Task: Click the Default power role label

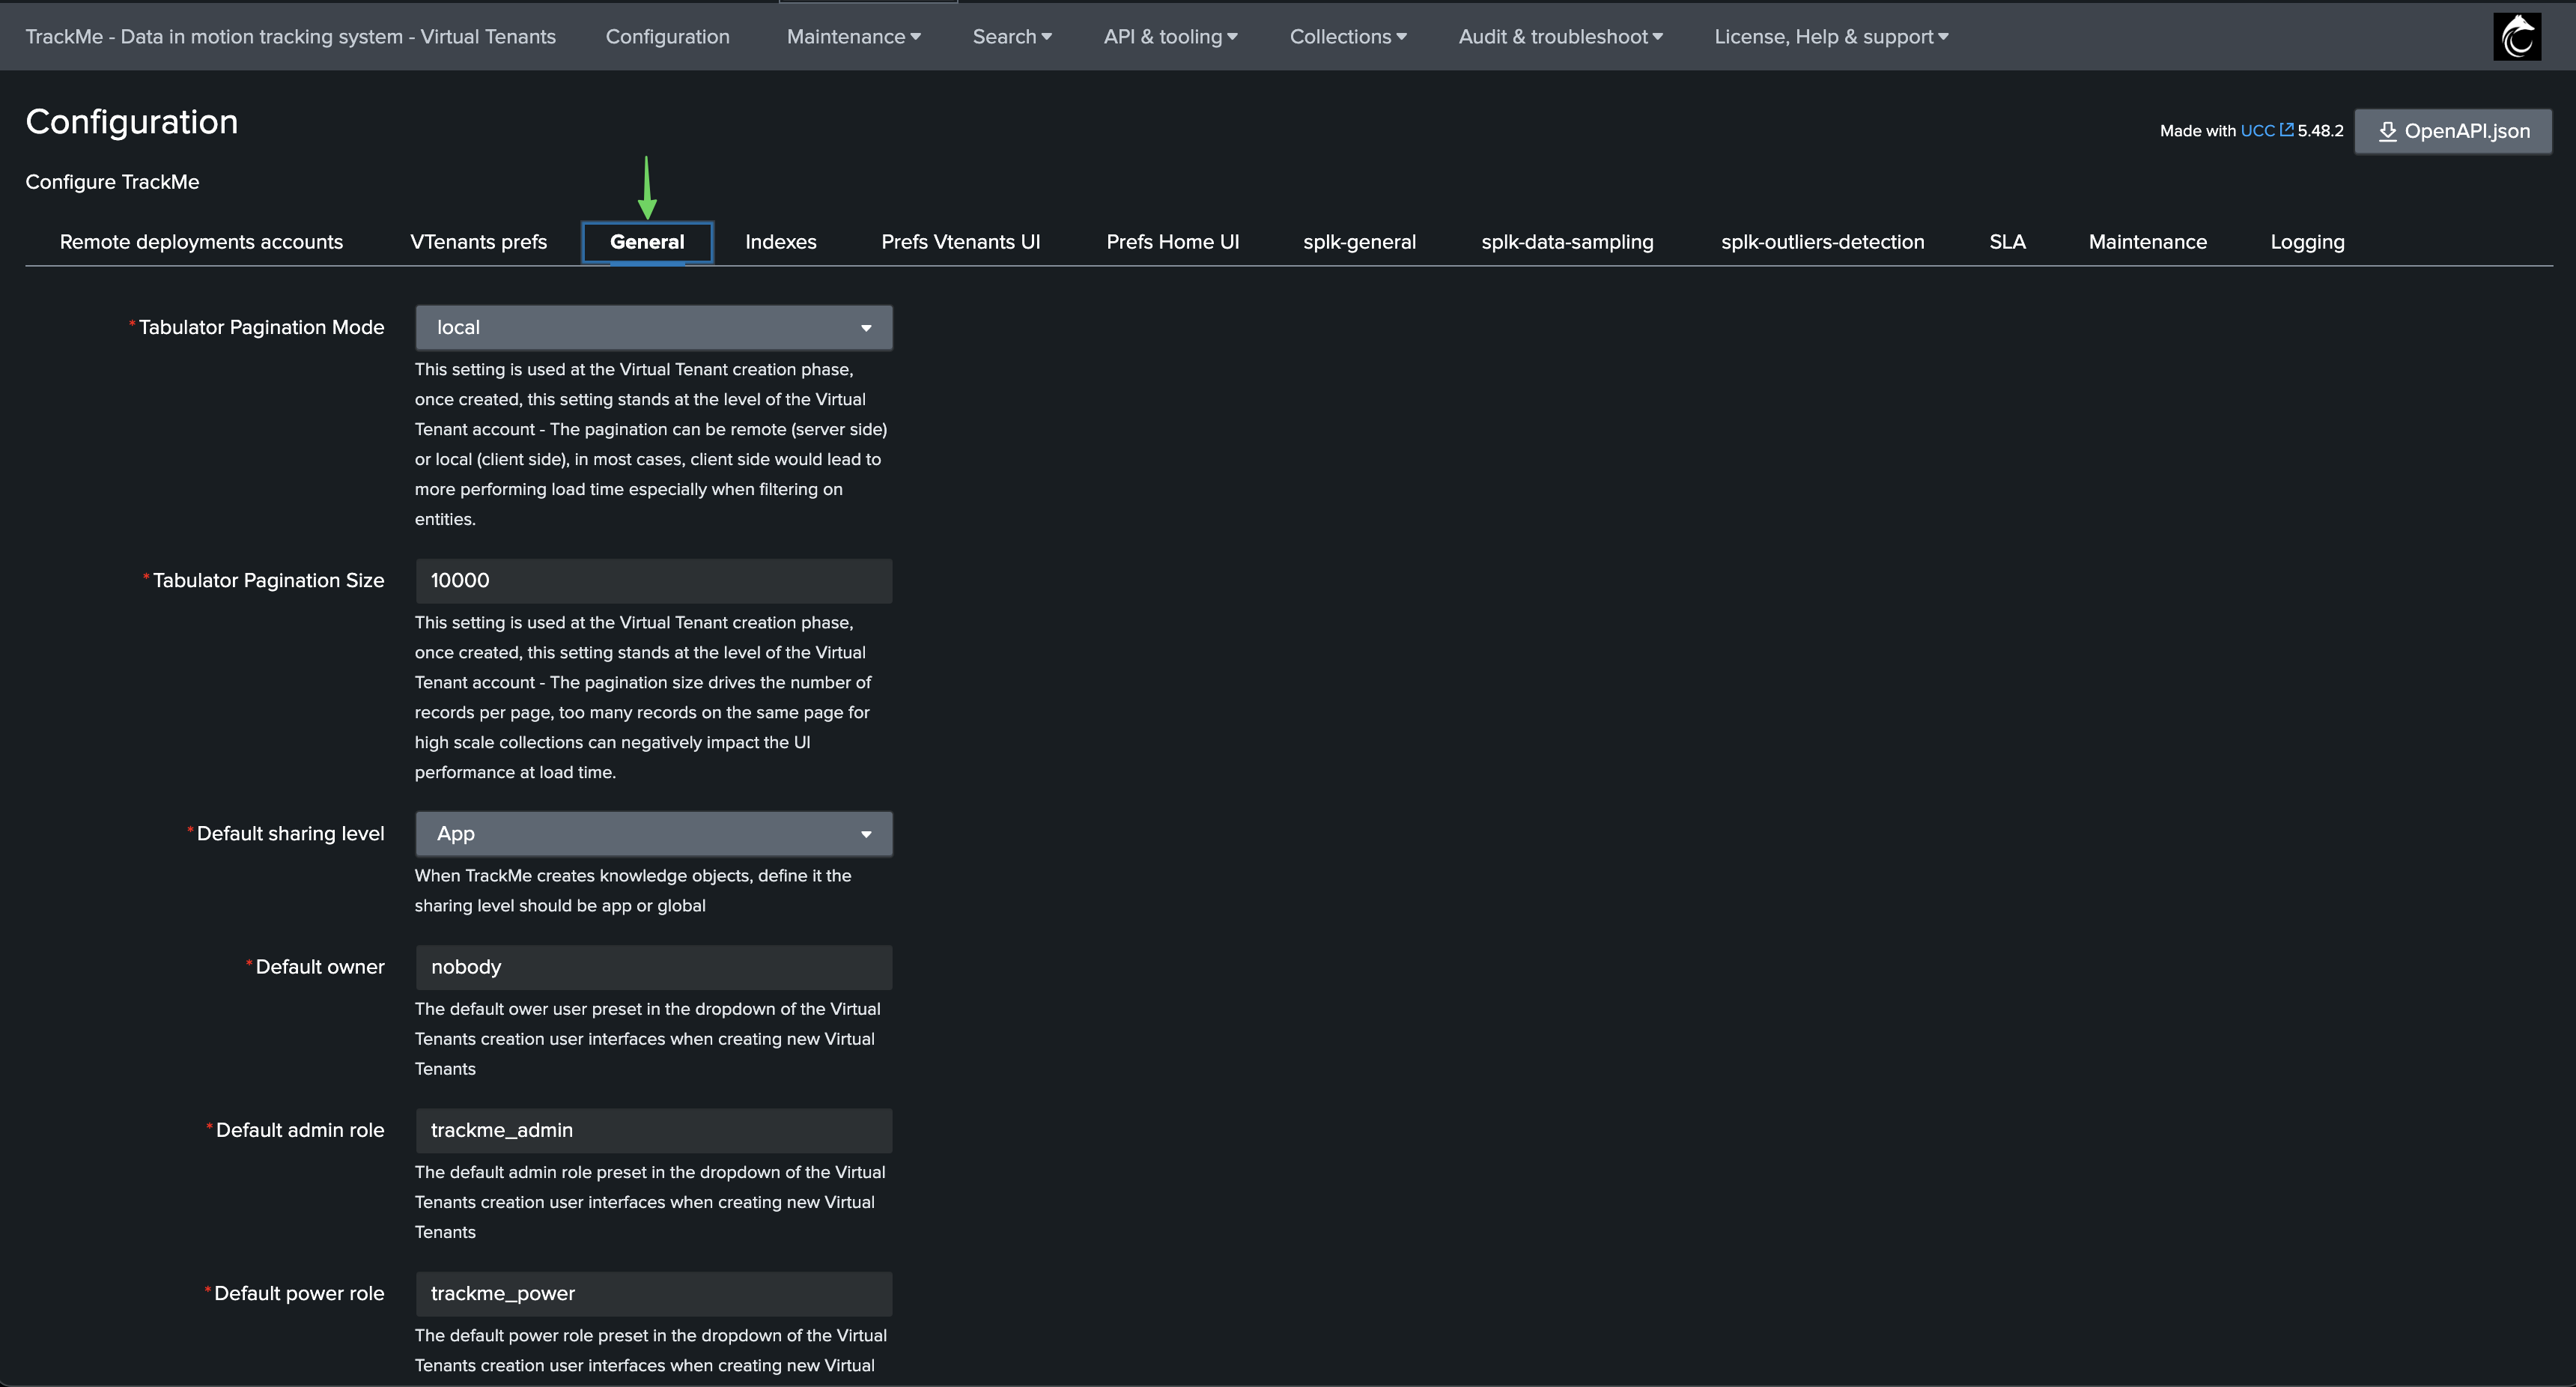Action: tap(299, 1294)
